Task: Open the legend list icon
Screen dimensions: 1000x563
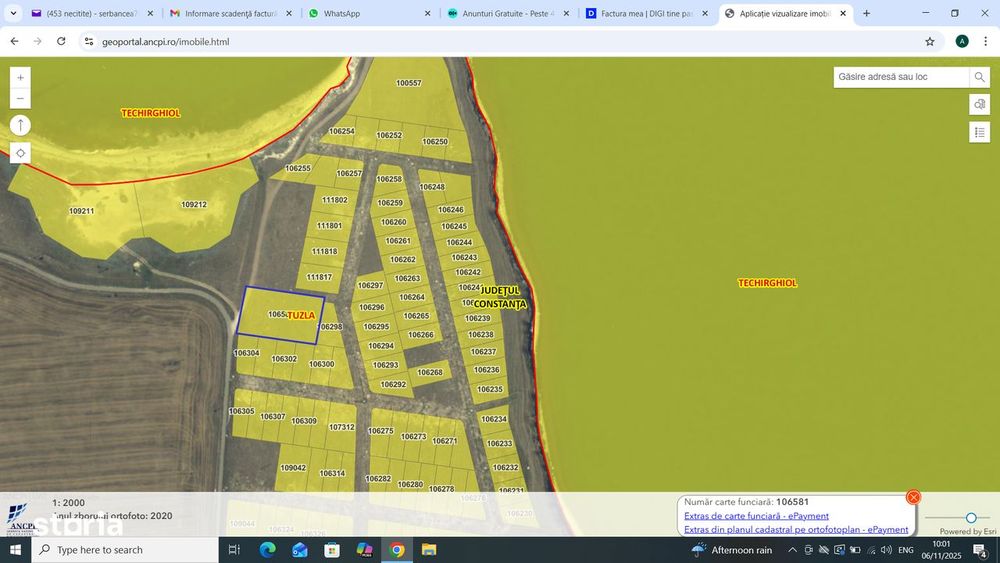Action: (x=980, y=132)
